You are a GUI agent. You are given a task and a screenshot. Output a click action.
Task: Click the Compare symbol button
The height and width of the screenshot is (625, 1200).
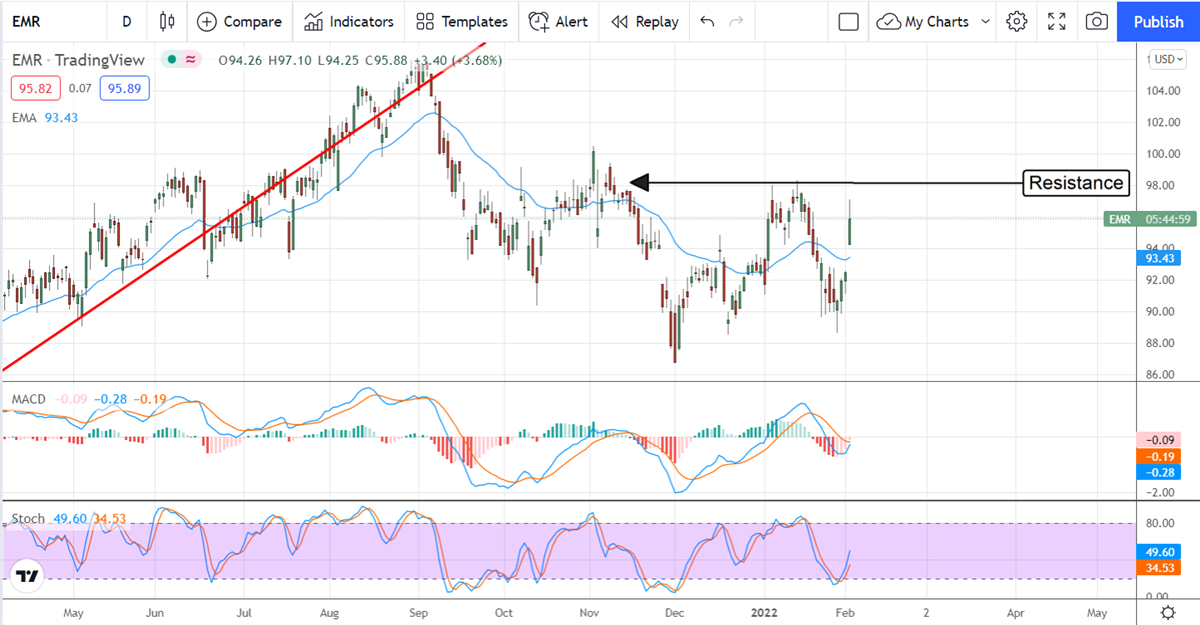(239, 21)
